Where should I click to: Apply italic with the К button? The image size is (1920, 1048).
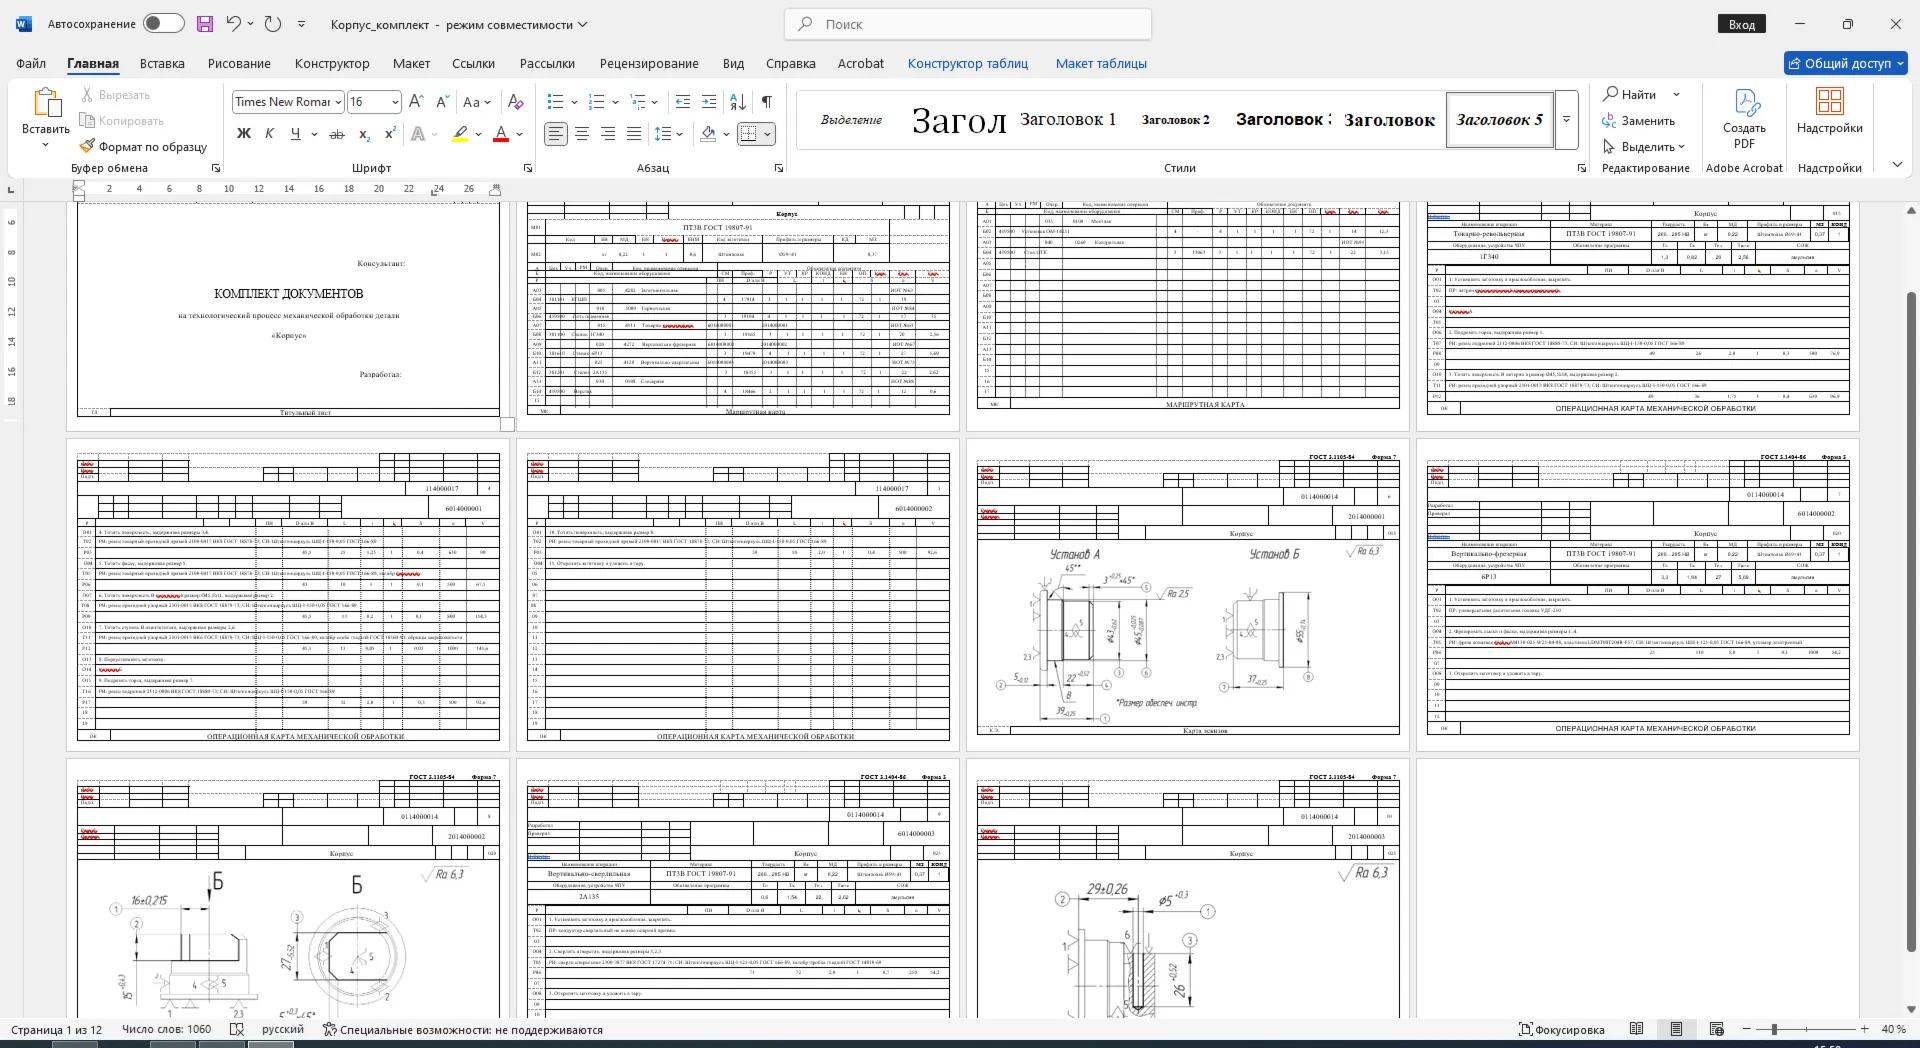(269, 134)
